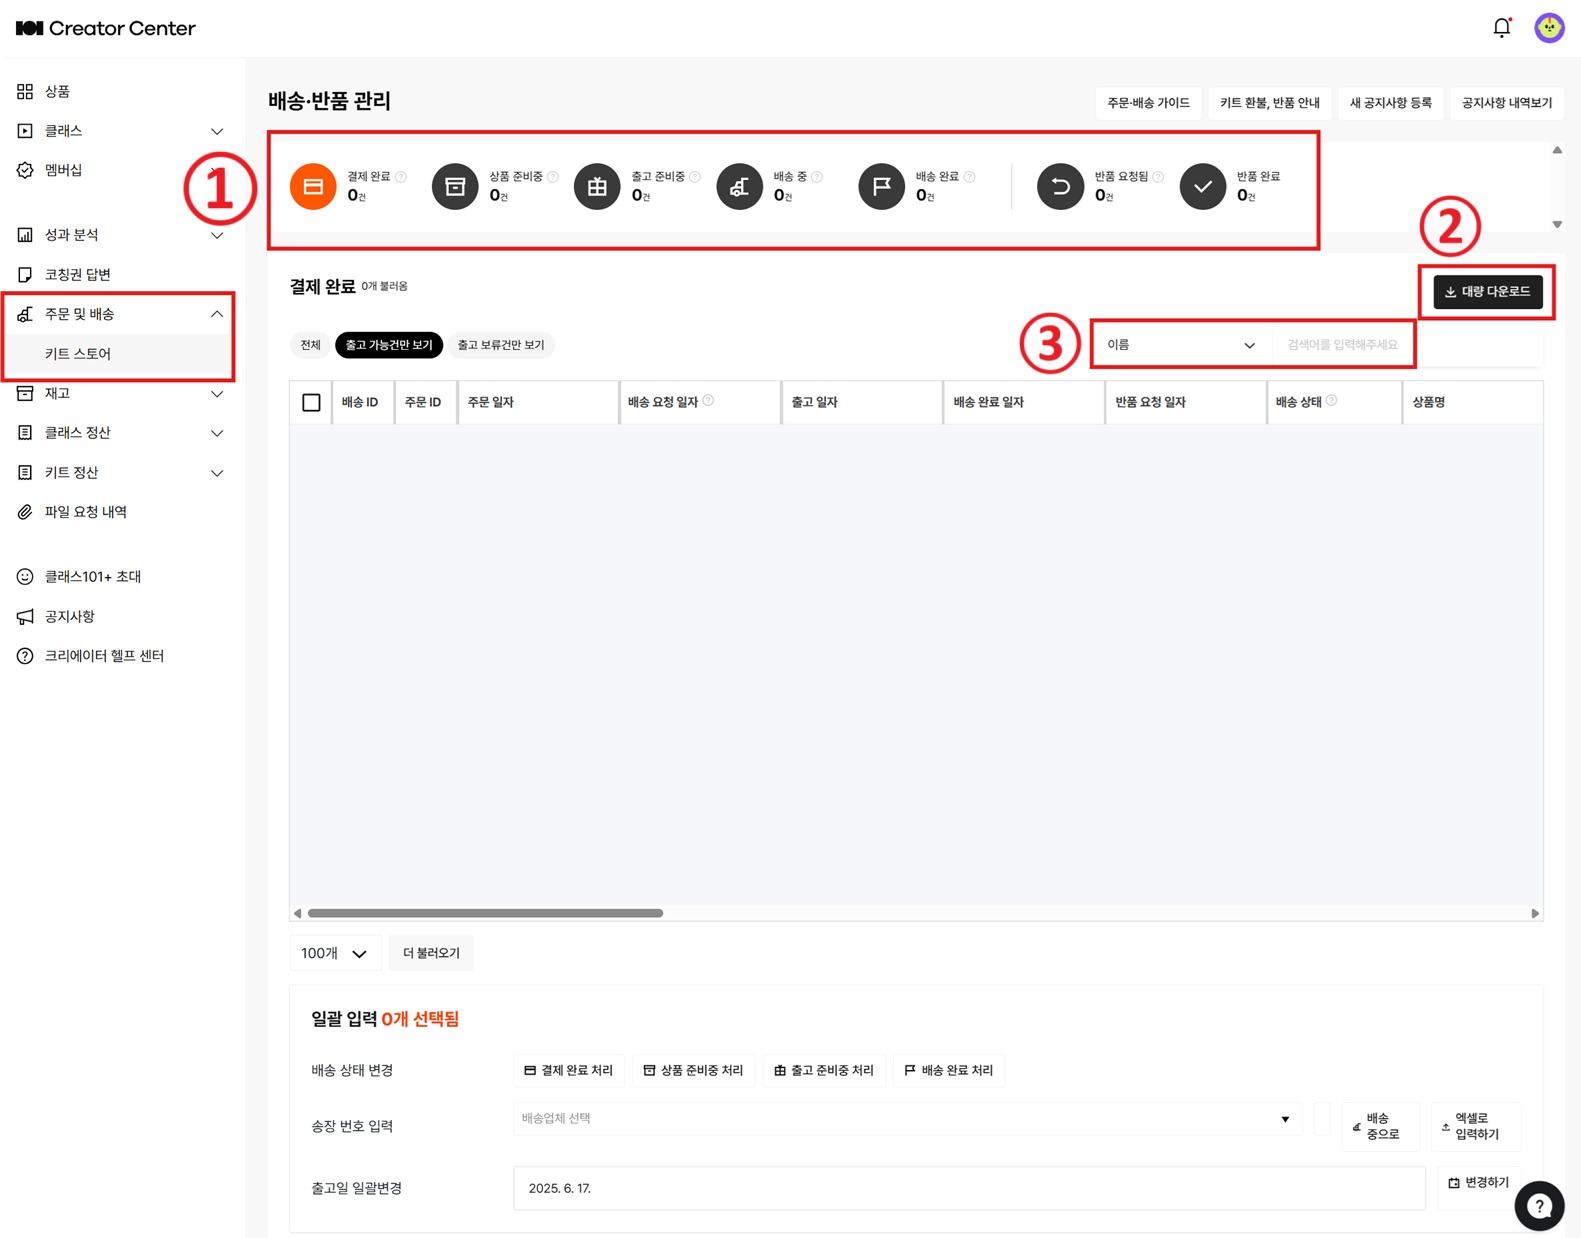Toggle the select-all checkbox in table header
This screenshot has width=1581, height=1238.
click(311, 402)
